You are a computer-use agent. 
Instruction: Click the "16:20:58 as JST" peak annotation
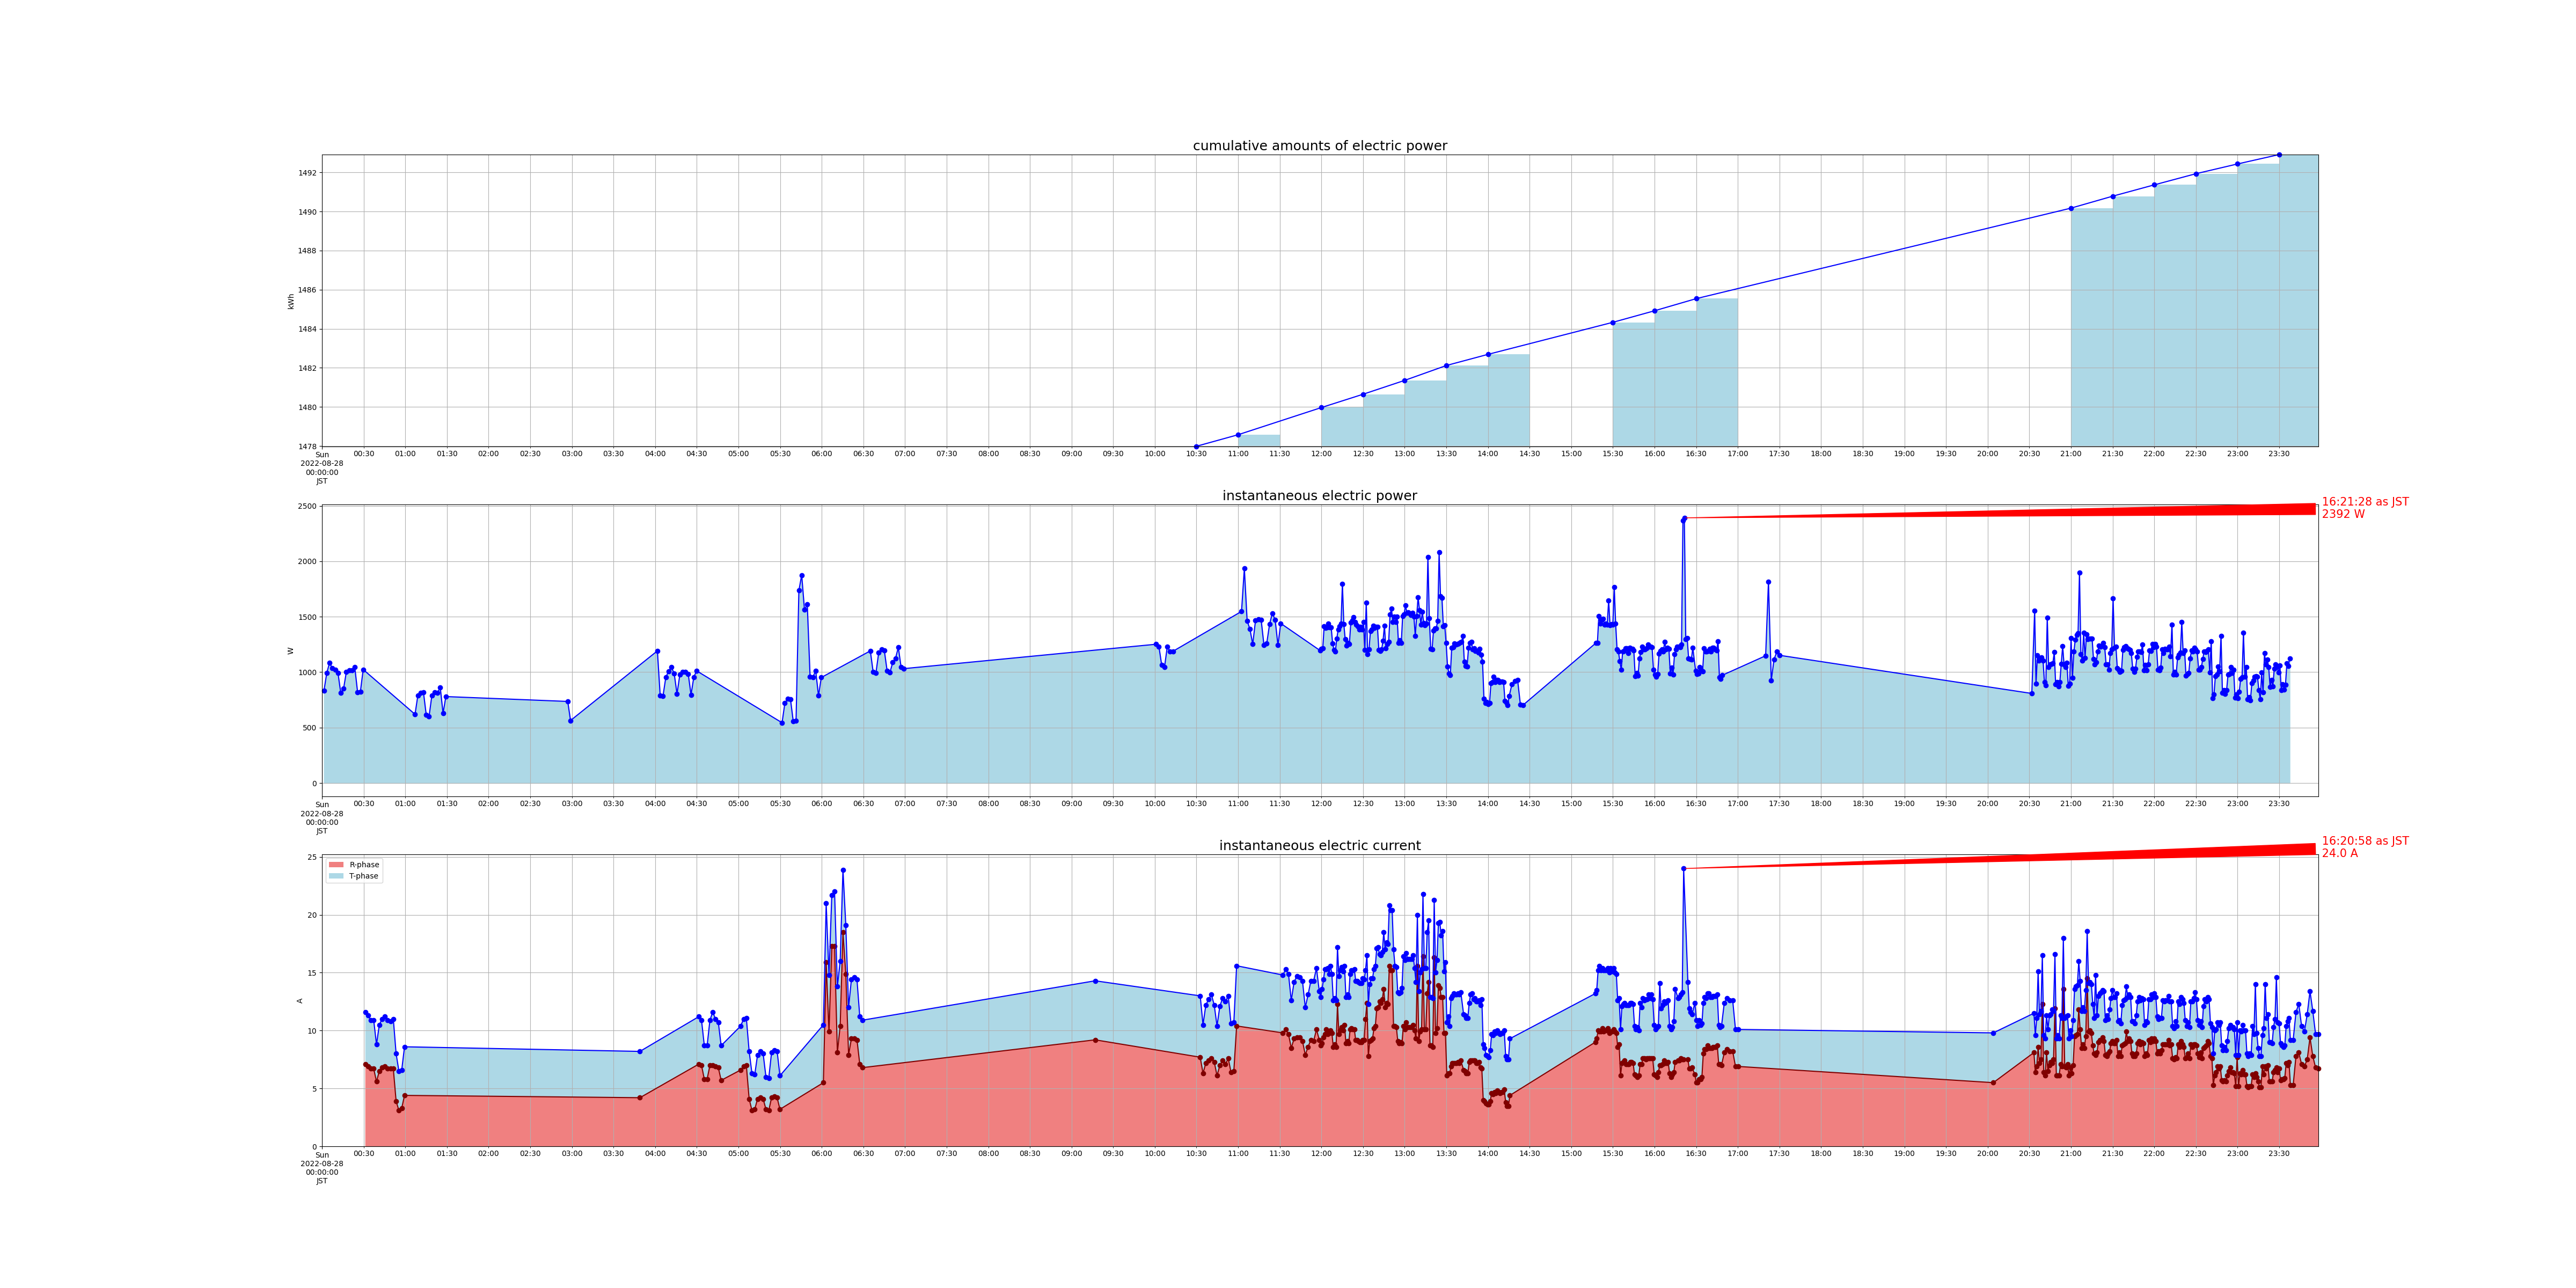click(2365, 841)
